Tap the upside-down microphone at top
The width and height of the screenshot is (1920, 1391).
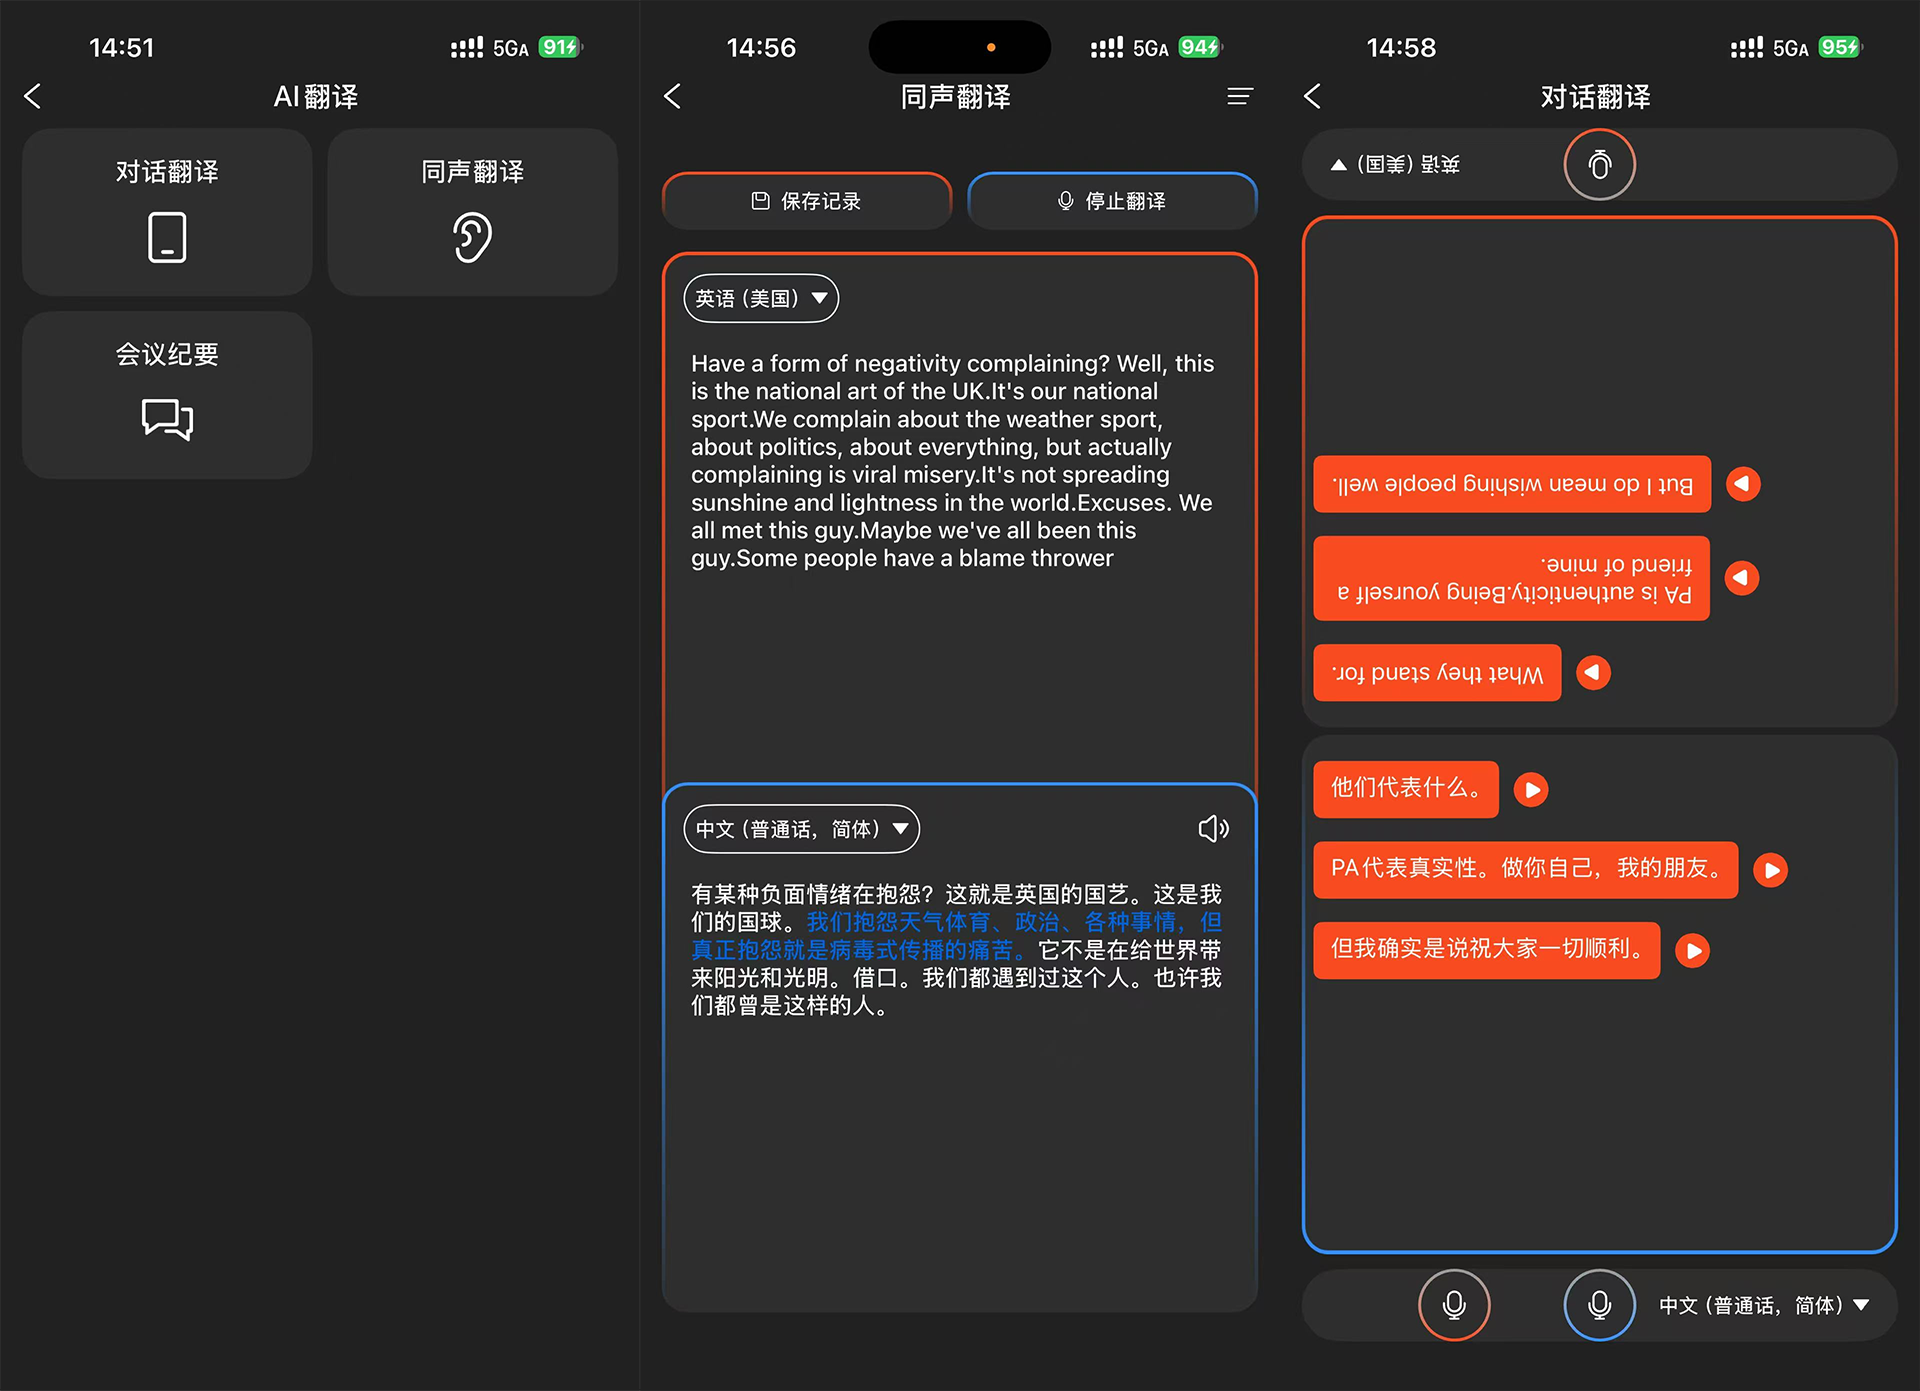1599,164
